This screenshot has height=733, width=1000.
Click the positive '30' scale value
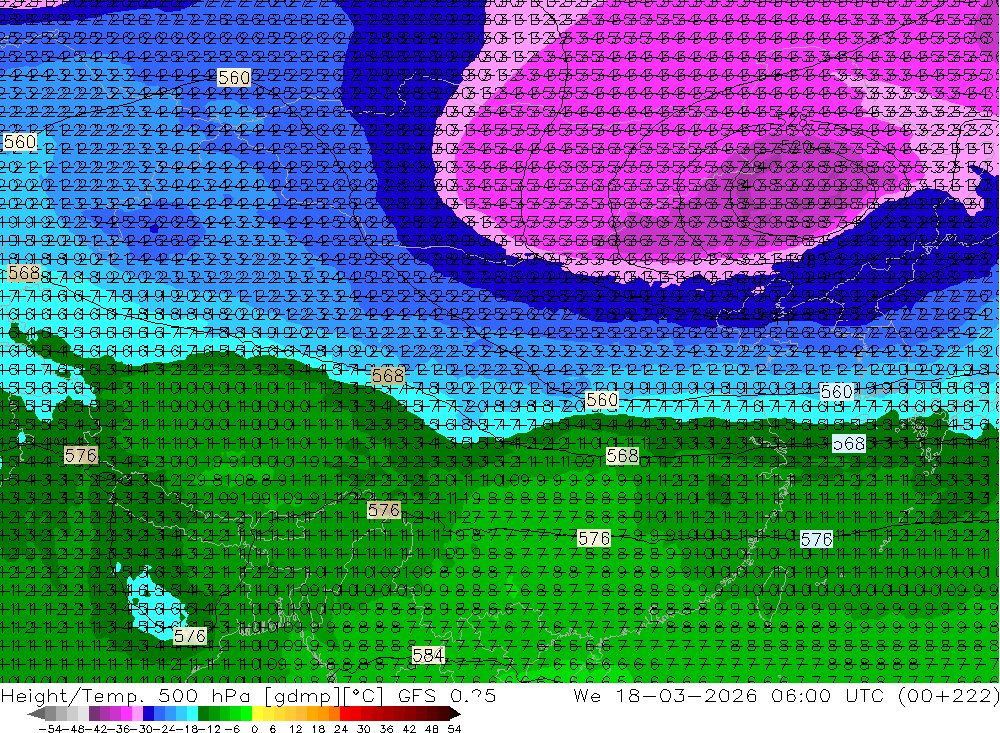coord(364,729)
